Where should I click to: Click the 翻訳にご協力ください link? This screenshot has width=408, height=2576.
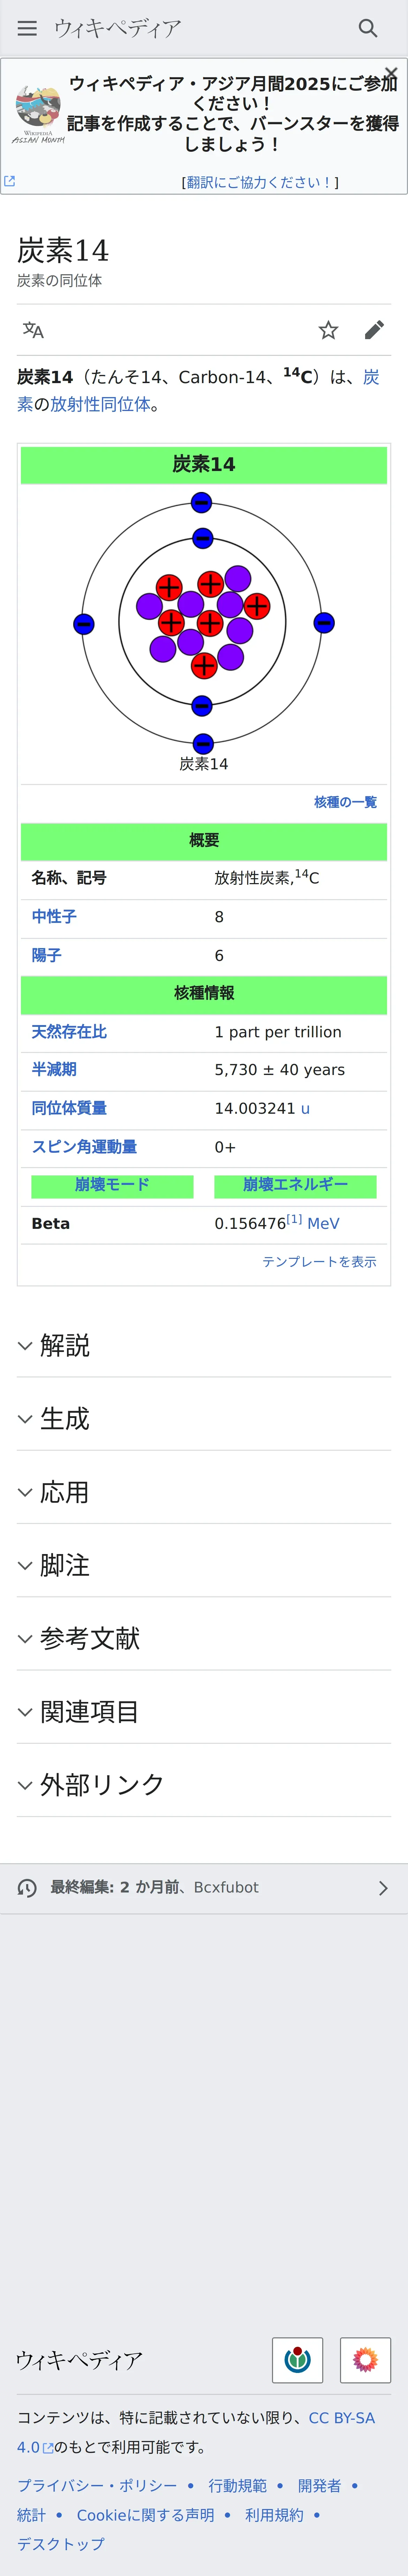(x=260, y=182)
